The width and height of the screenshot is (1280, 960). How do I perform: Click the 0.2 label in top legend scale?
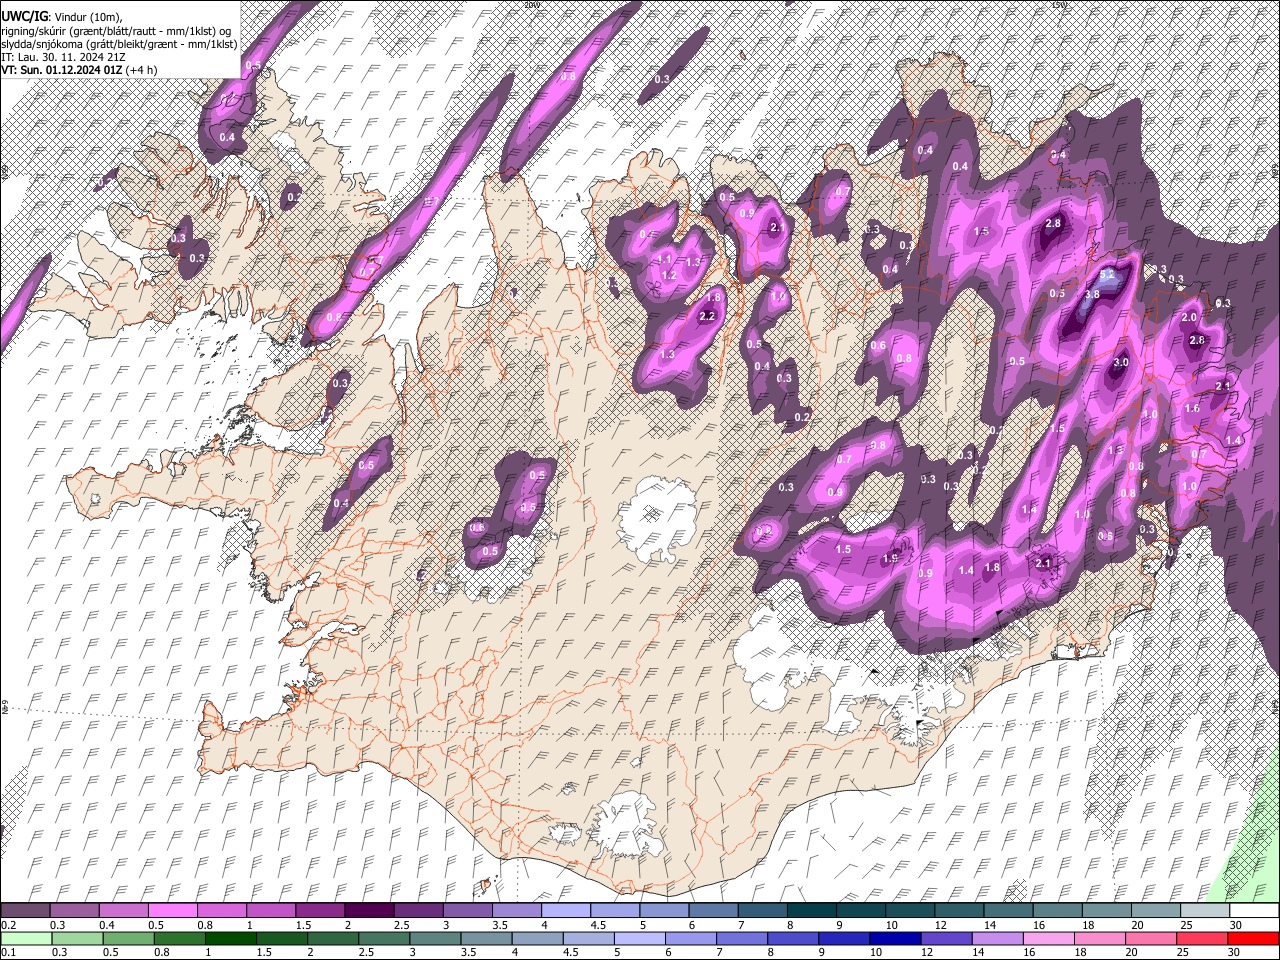[10, 925]
